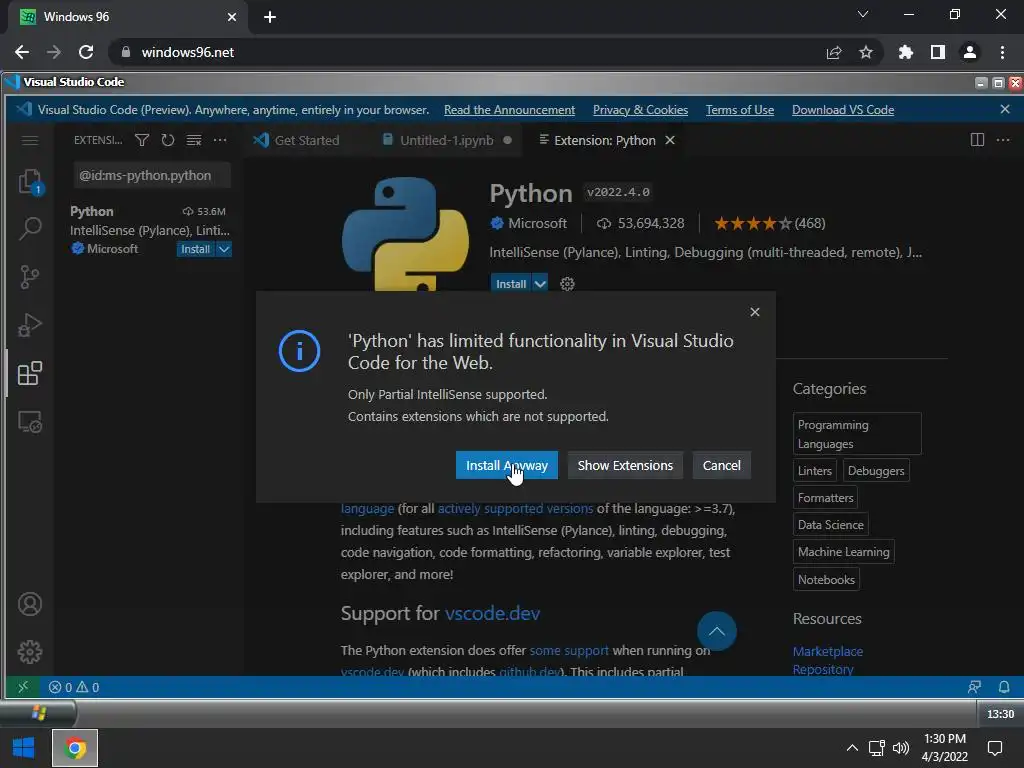Open the Marketplace resource link
Image resolution: width=1024 pixels, height=768 pixels.
(x=827, y=651)
